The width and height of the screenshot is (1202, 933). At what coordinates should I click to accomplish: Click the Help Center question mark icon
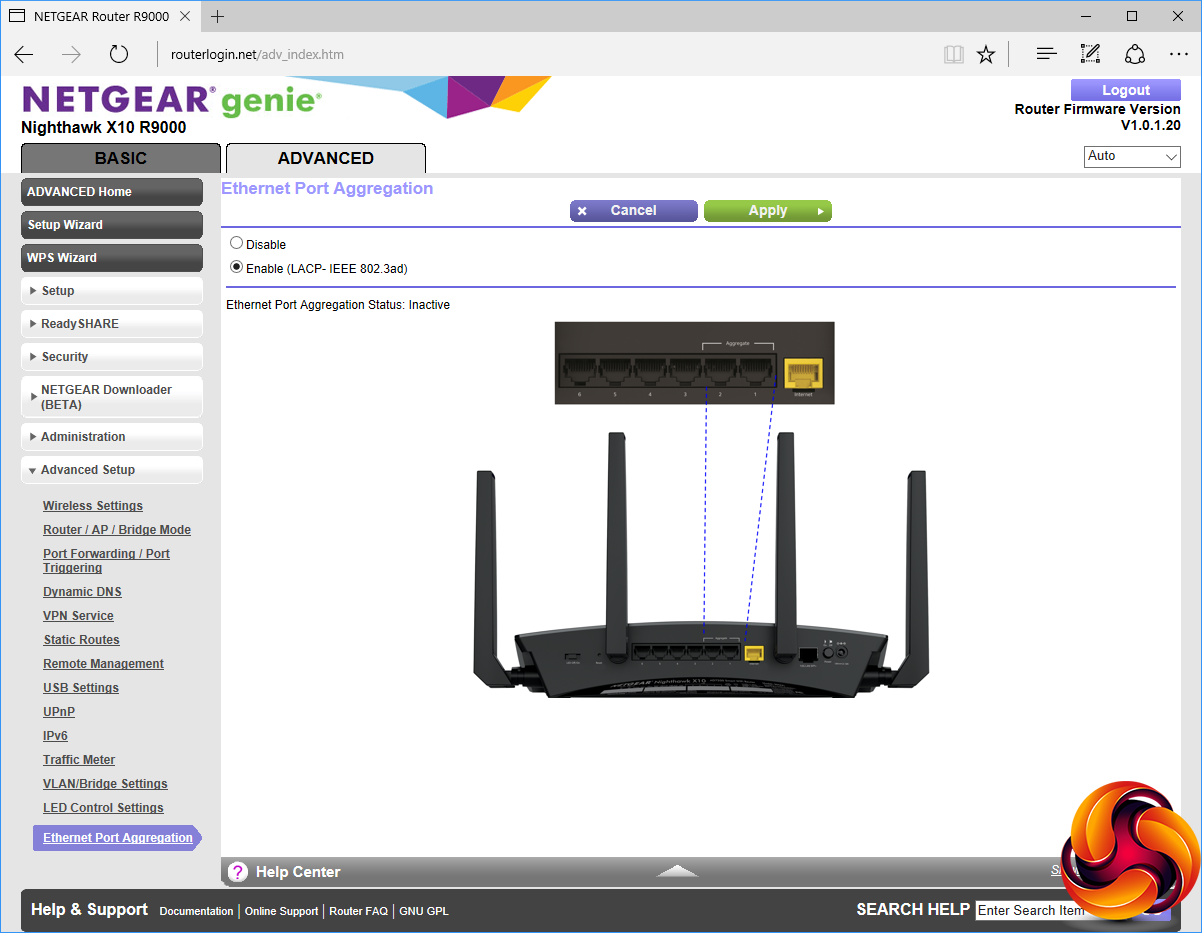[238, 872]
